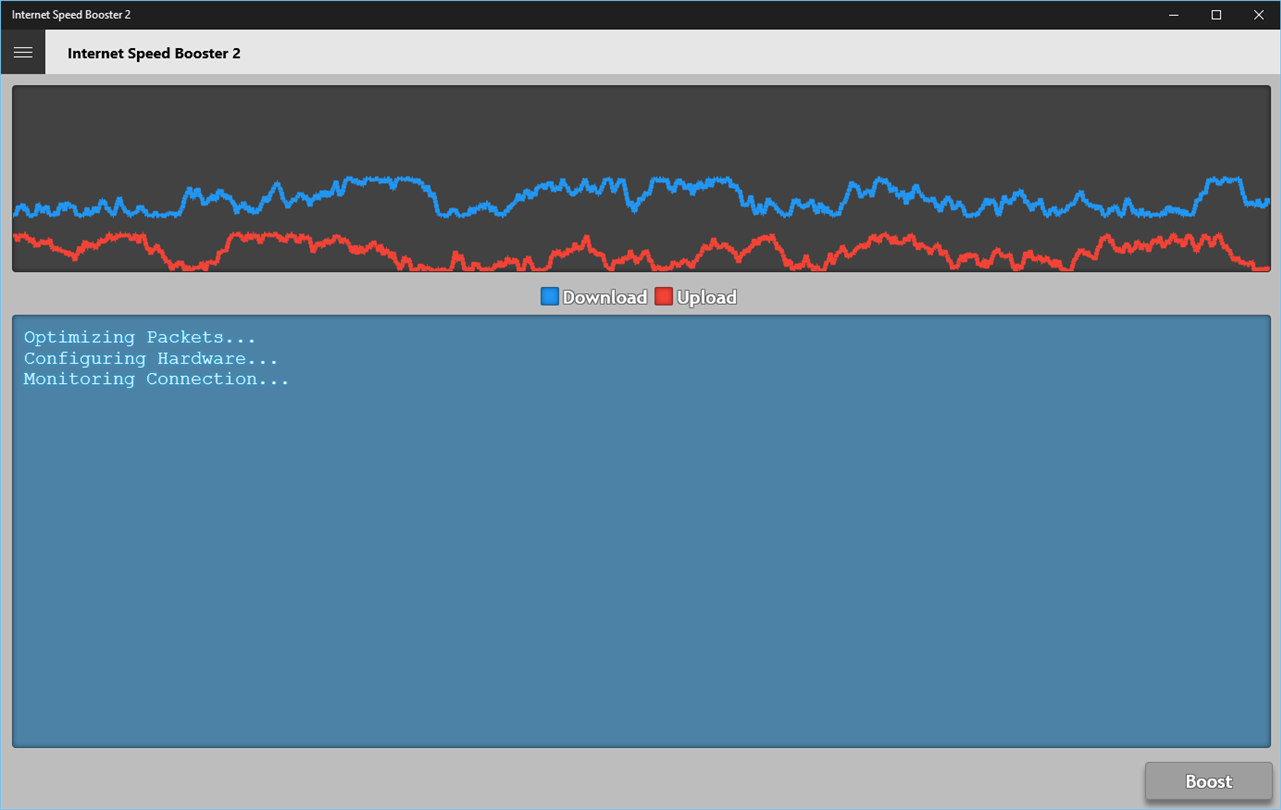Click the Internet Speed Booster 2 header title
This screenshot has width=1281, height=810.
pyautogui.click(x=154, y=53)
